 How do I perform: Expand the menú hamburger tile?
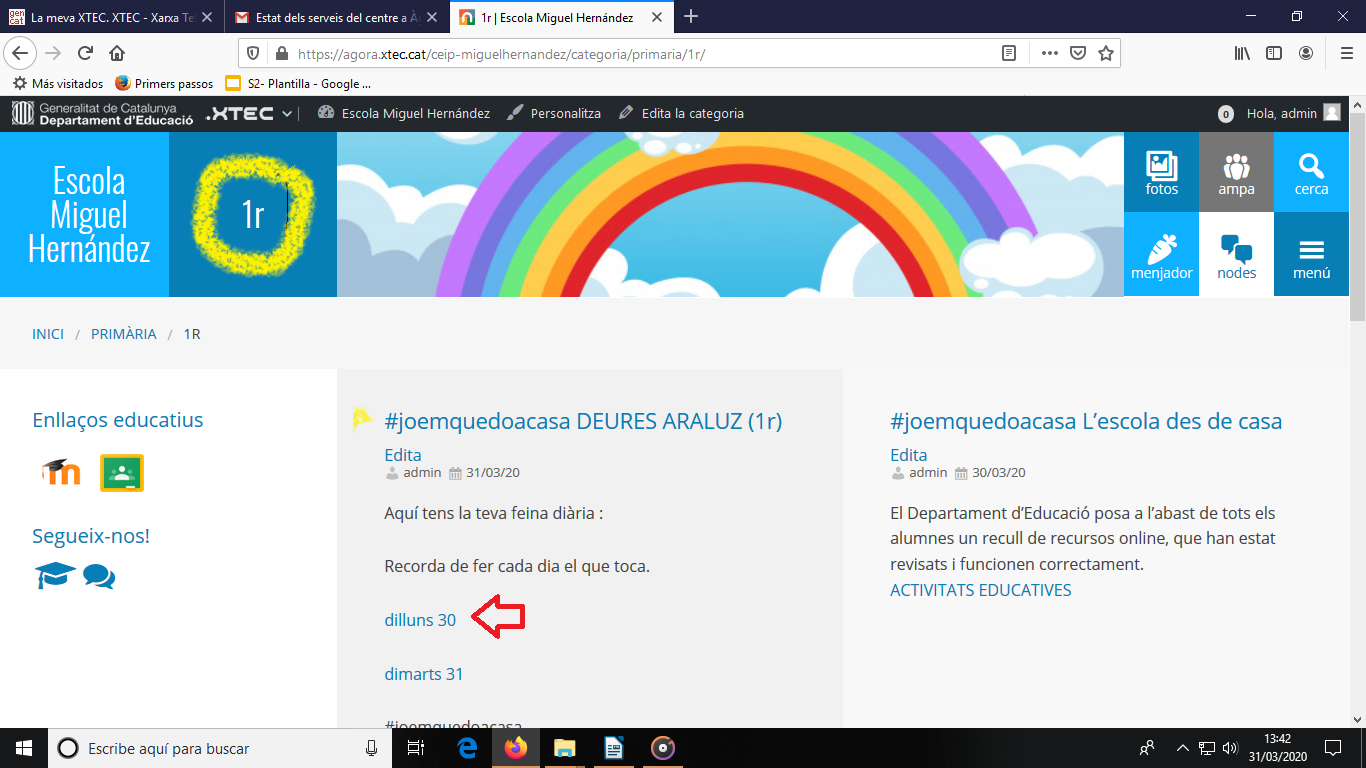(1311, 256)
